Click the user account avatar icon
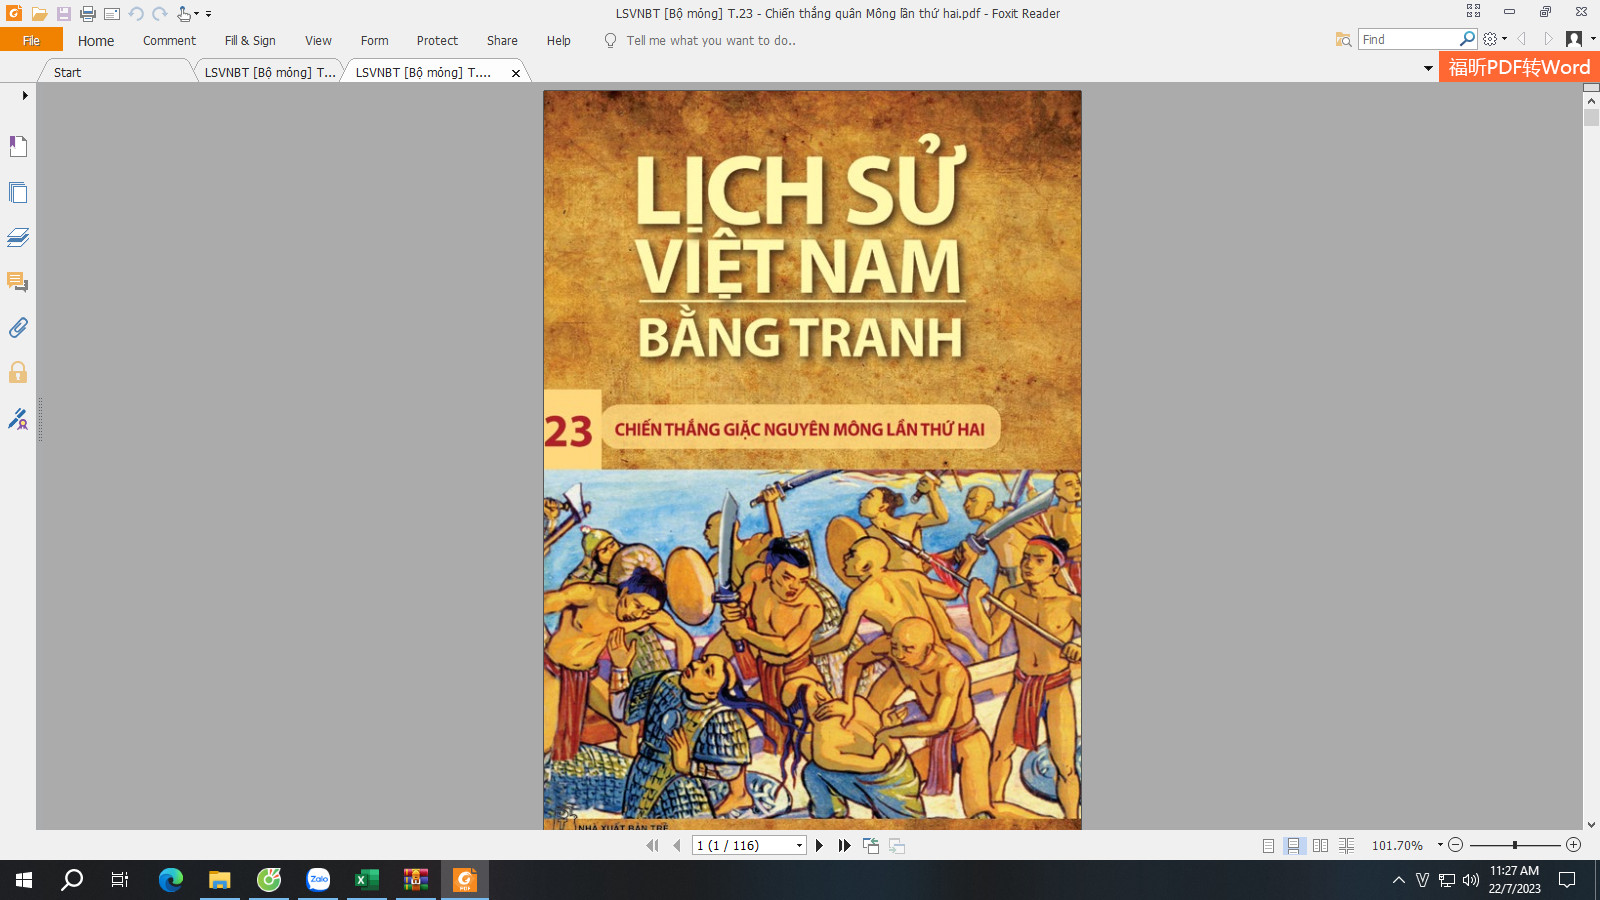The image size is (1600, 900). (x=1574, y=39)
